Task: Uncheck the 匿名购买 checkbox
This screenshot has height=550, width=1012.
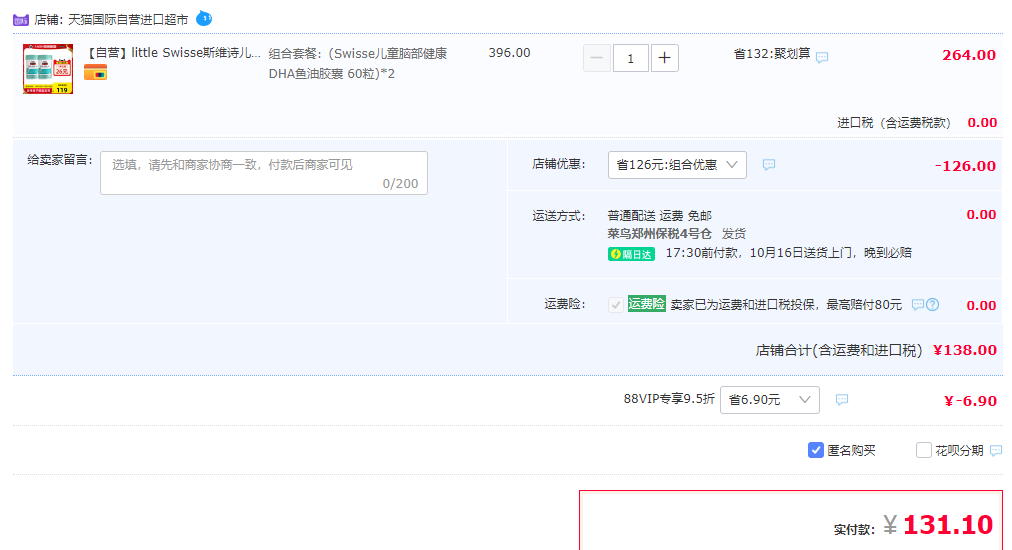Action: click(816, 450)
